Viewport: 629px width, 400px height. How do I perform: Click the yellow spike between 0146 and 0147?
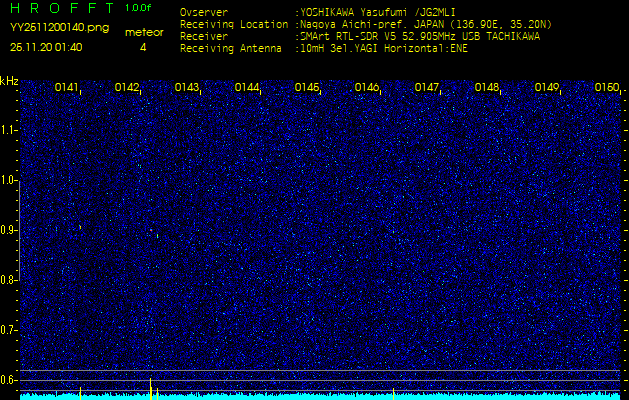pos(394,394)
